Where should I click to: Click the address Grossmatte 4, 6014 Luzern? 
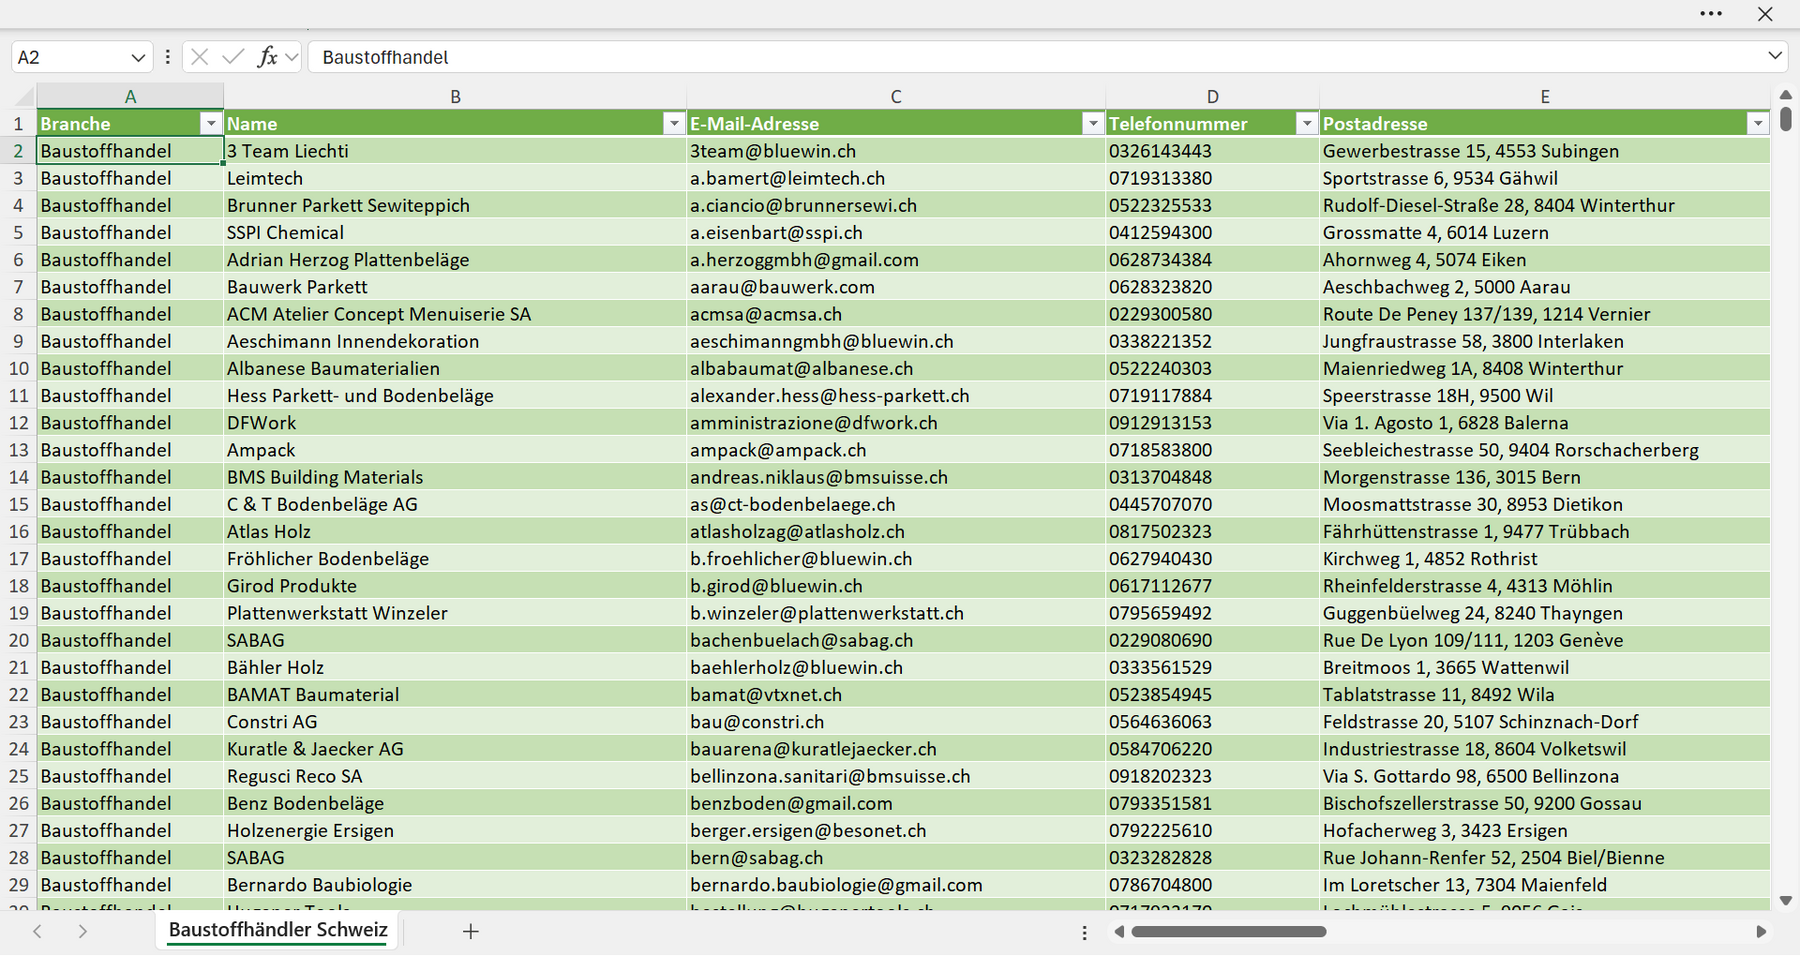click(x=1436, y=232)
